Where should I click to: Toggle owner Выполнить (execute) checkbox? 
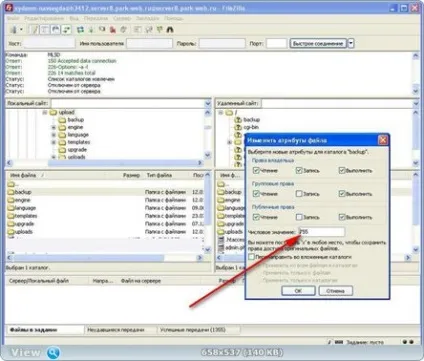coord(342,170)
